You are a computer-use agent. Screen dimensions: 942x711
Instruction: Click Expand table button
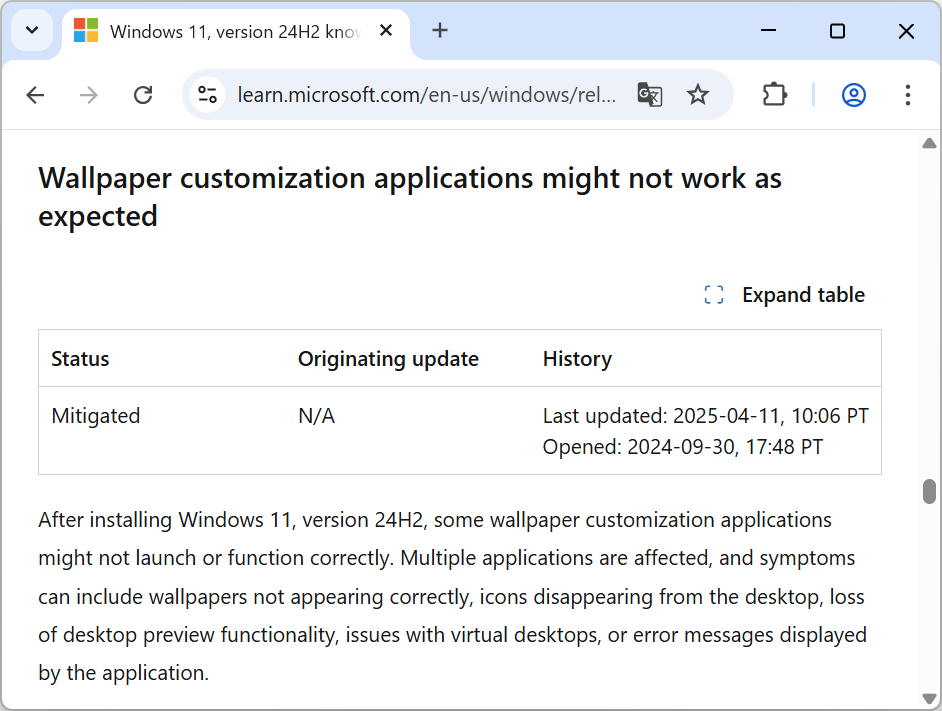click(785, 295)
